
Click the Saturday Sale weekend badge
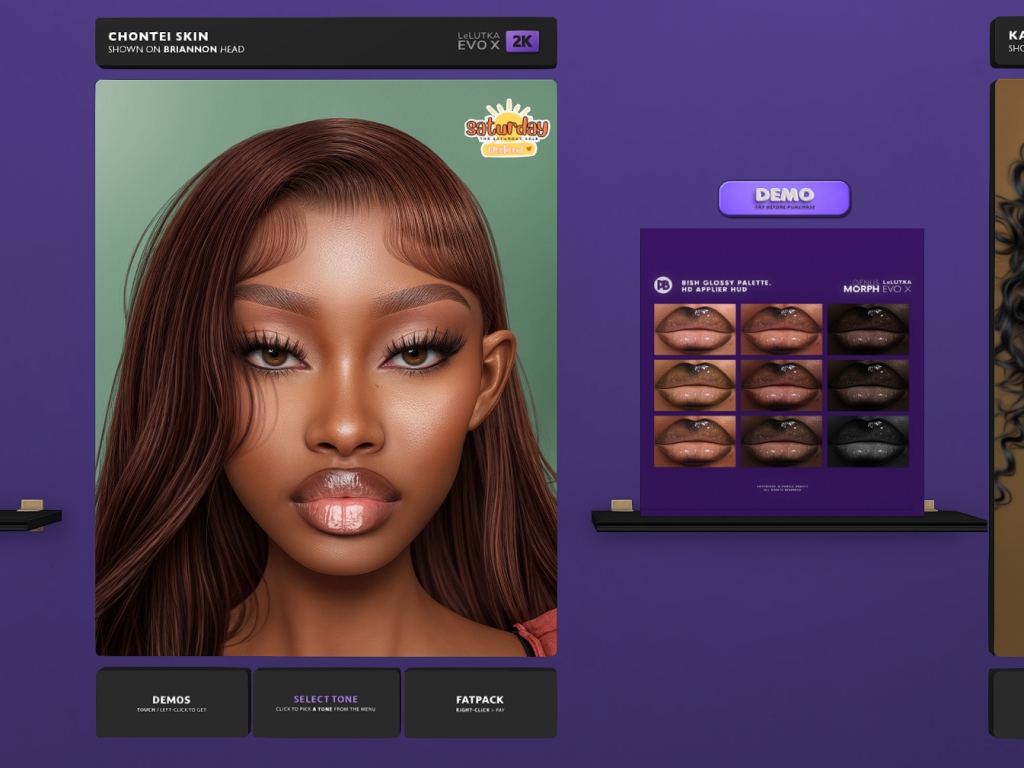click(x=507, y=128)
